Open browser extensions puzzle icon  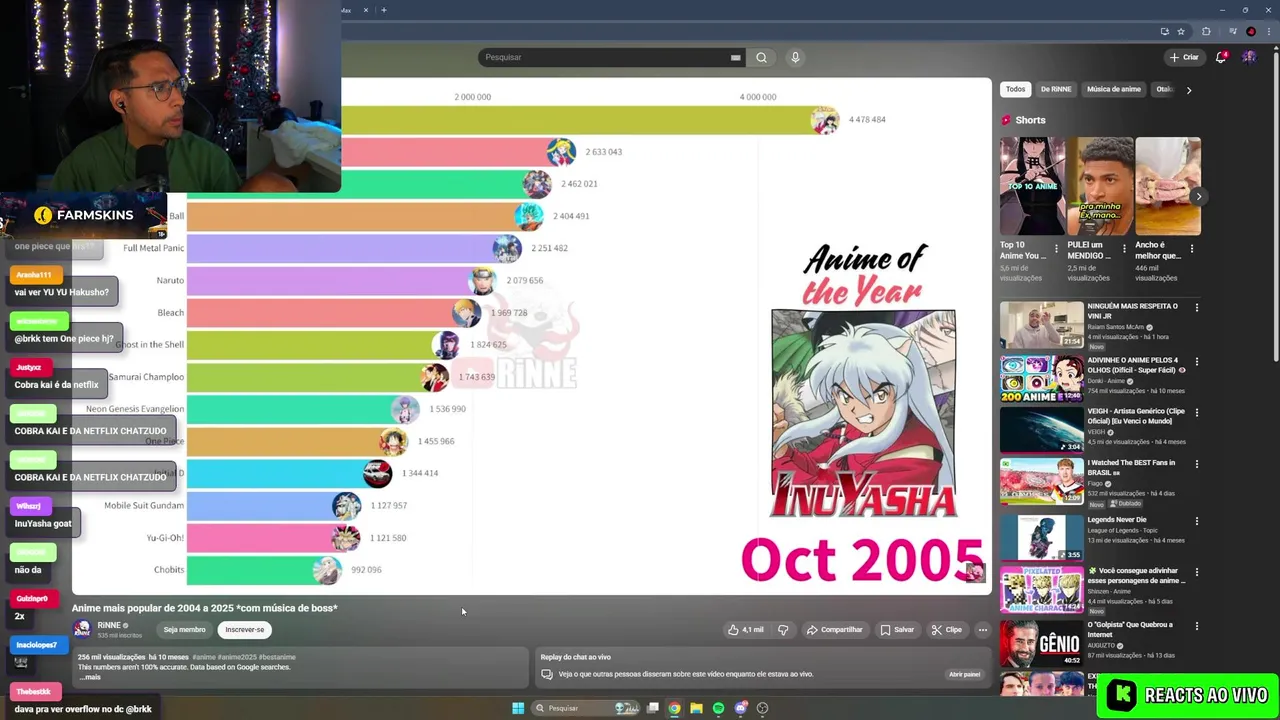click(1206, 32)
